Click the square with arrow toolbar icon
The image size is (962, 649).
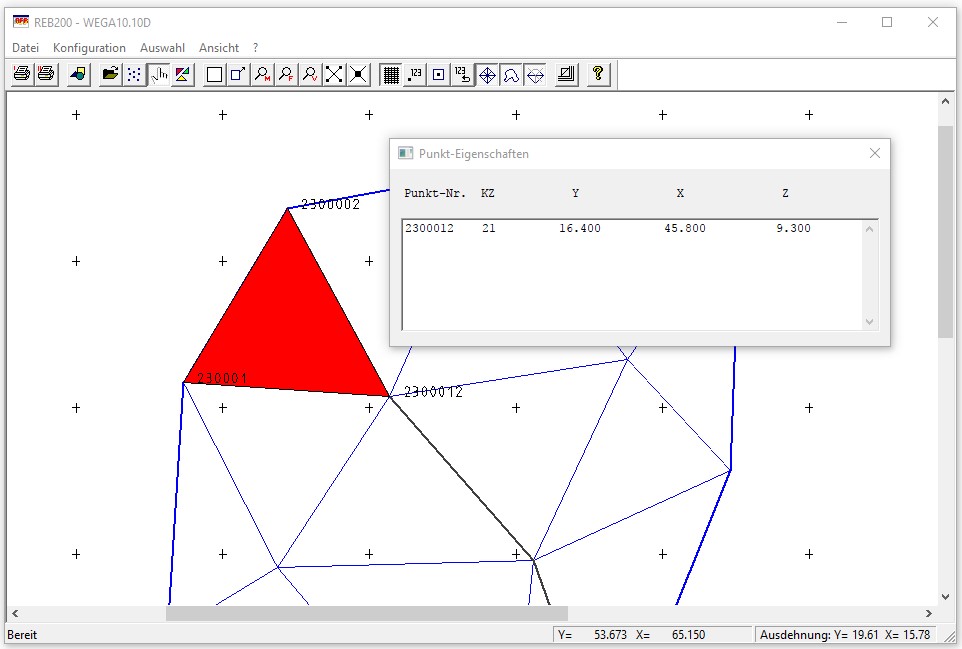pyautogui.click(x=238, y=75)
